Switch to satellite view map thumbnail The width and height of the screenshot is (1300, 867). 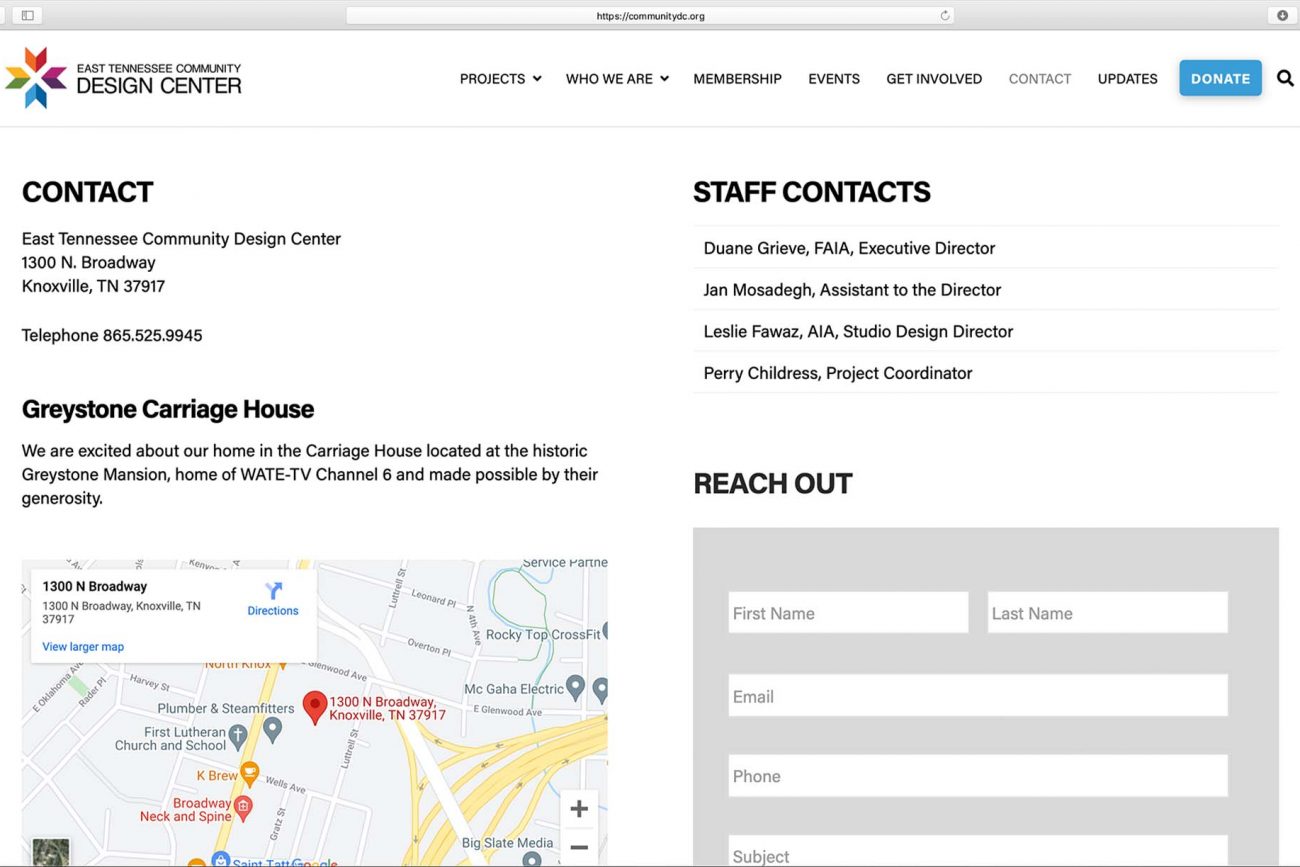pyautogui.click(x=51, y=851)
